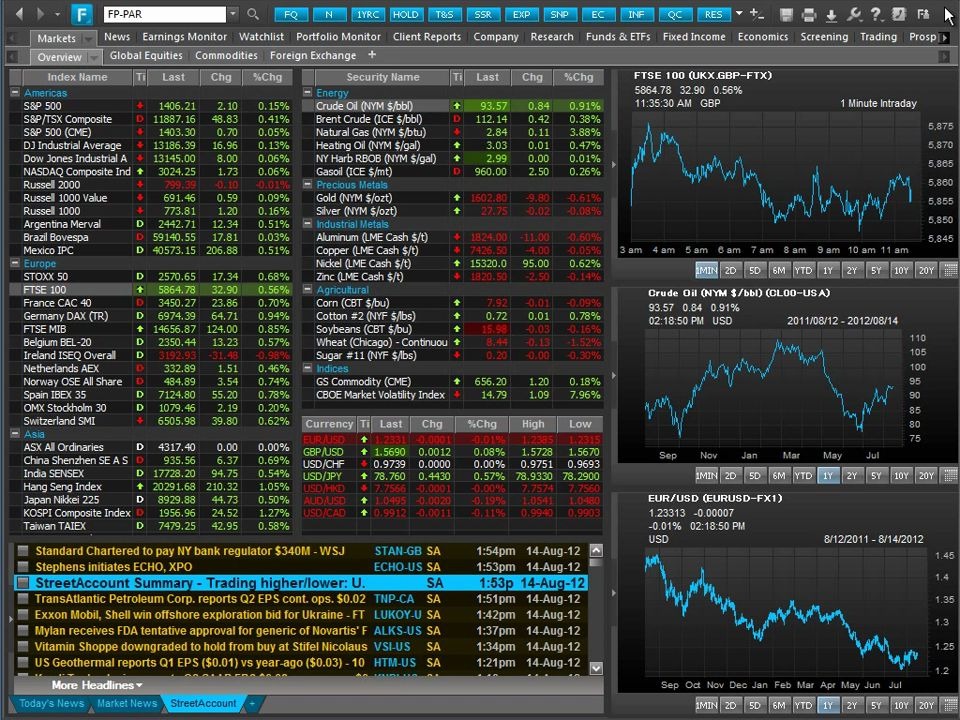Screen dimensions: 960x720
Task: Collapse the Americas index group
Action: click(x=15, y=92)
